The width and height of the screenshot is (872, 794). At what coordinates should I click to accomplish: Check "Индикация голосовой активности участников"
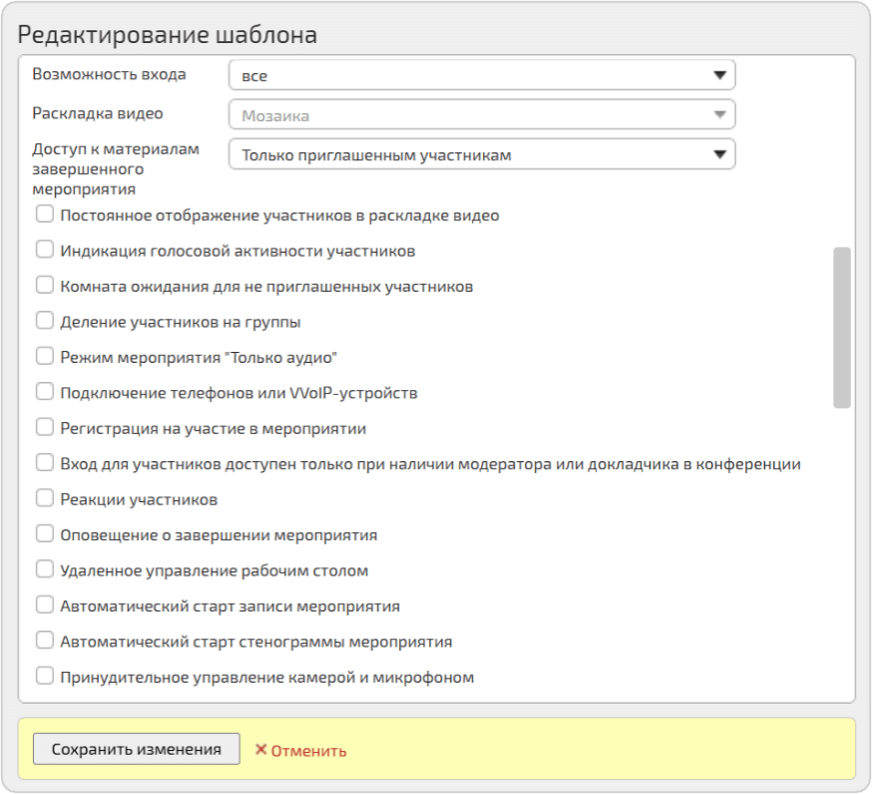click(44, 250)
